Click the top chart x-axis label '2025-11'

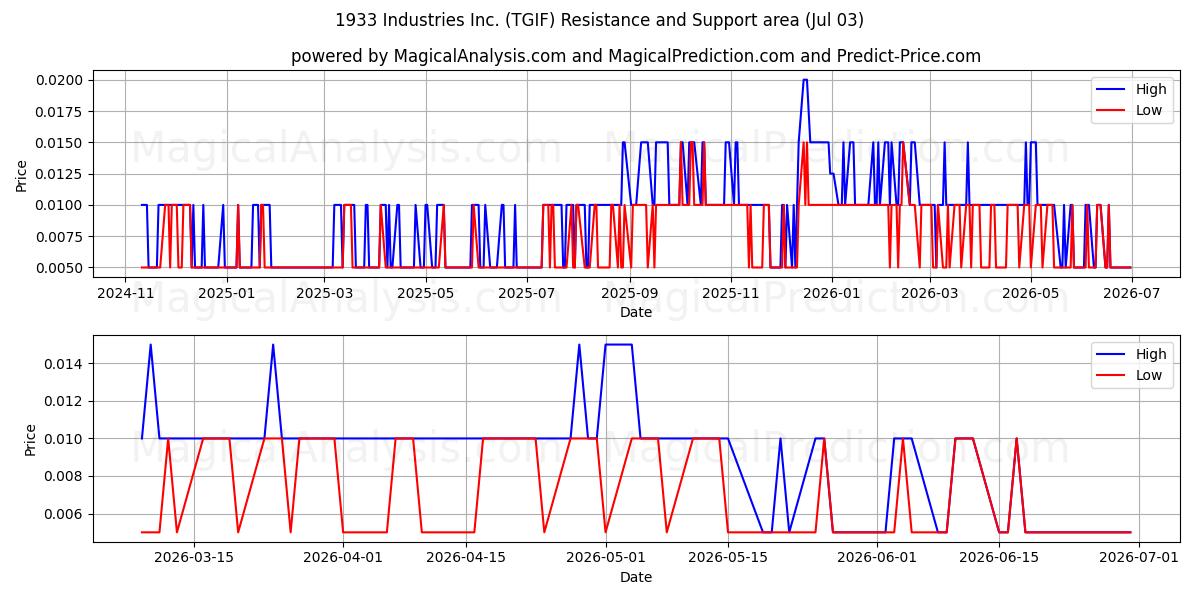731,294
